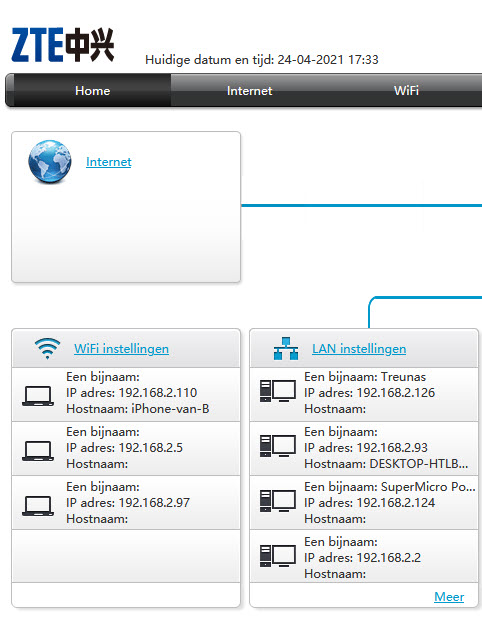Switch to the Internet tab
This screenshot has width=482, height=640.
[x=249, y=91]
